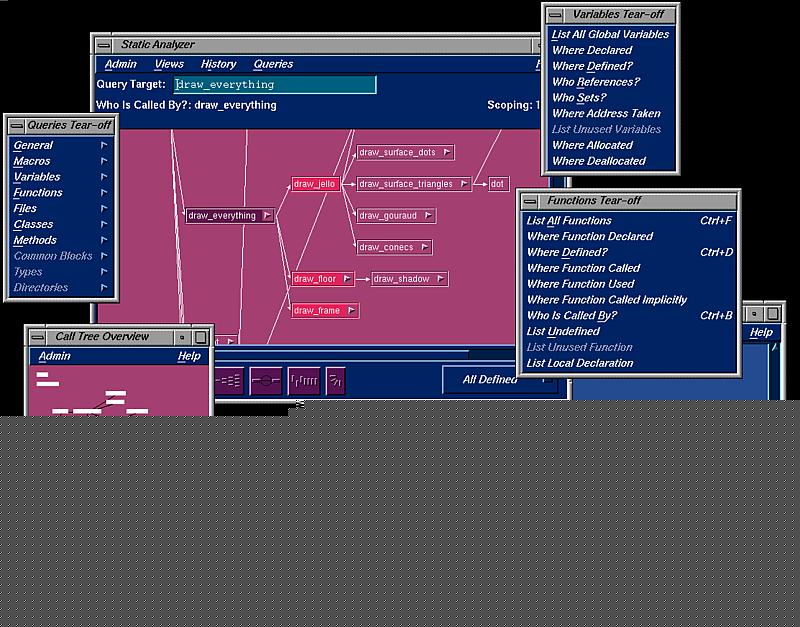Screen dimensions: 800x627
Task: Open the Methods submenu in Queries Tear-off
Action: click(x=61, y=240)
